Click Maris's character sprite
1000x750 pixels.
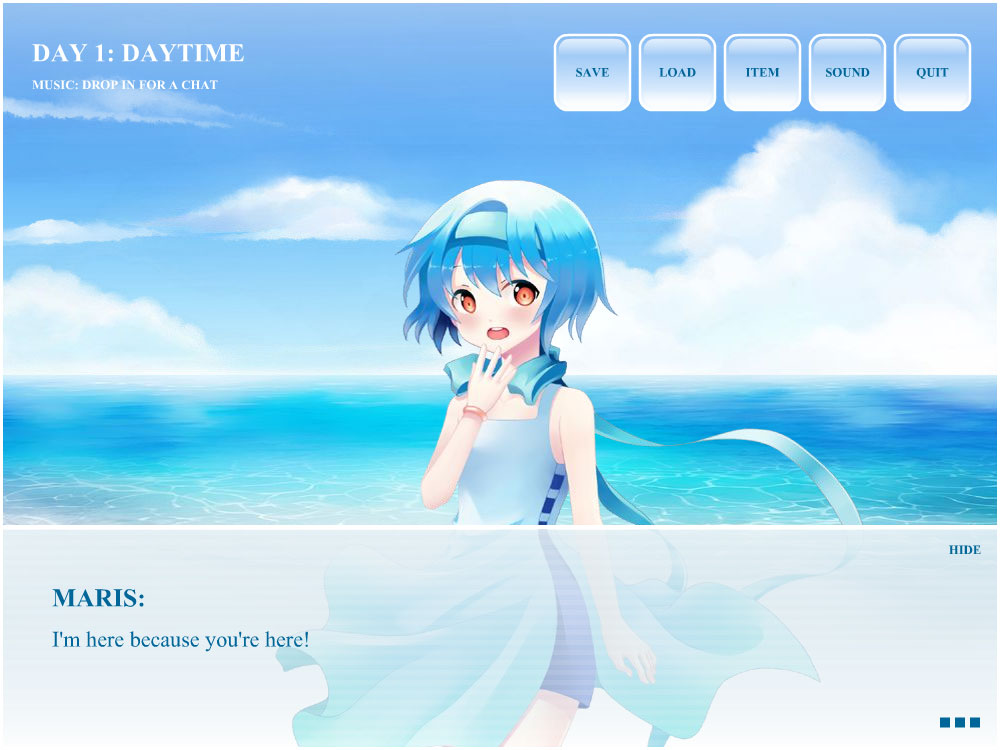(x=500, y=350)
